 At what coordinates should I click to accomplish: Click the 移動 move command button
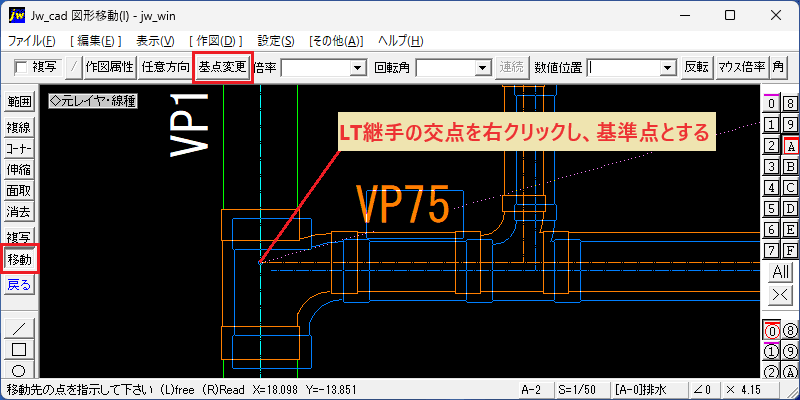point(19,260)
